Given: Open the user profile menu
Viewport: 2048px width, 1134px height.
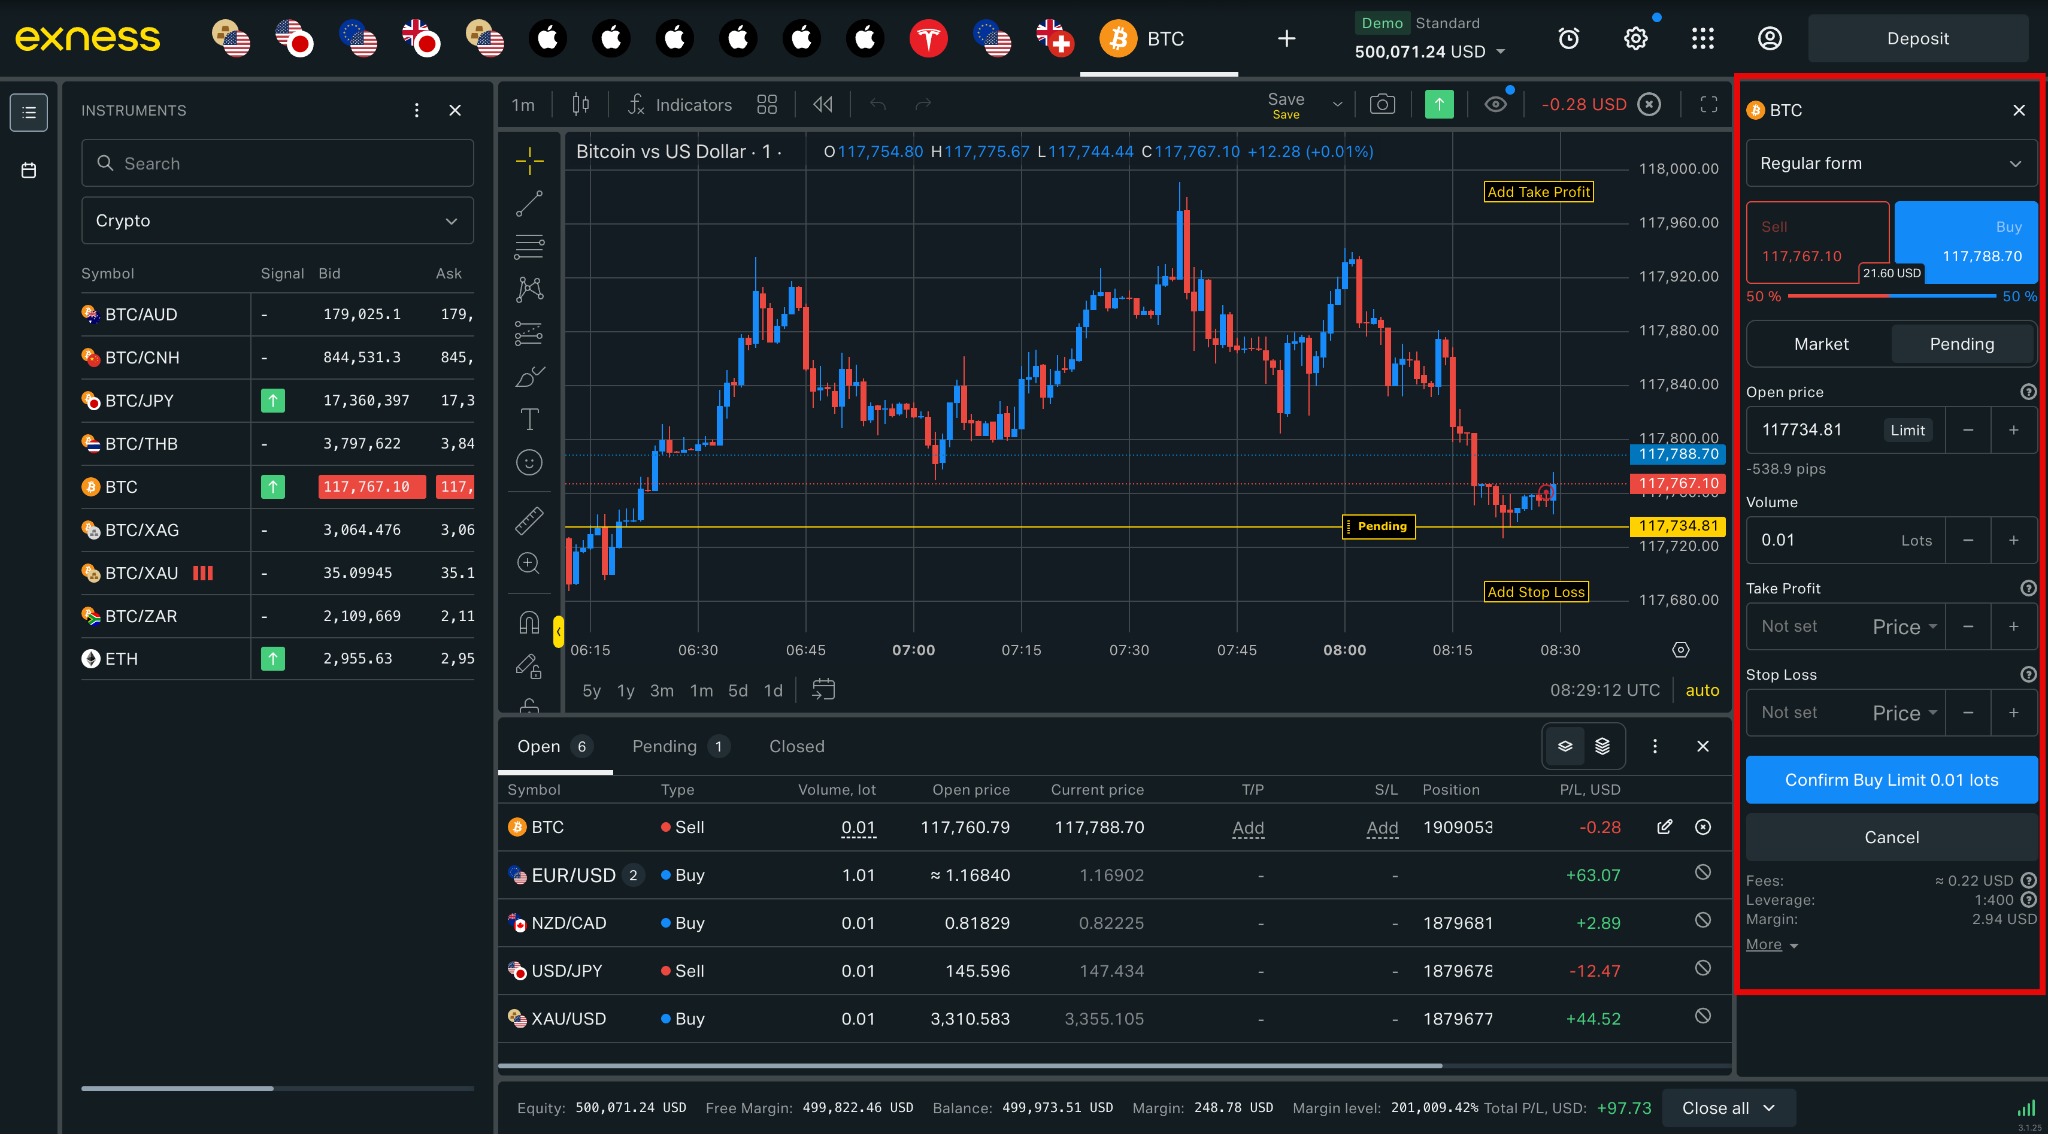Looking at the screenshot, I should pyautogui.click(x=1770, y=38).
